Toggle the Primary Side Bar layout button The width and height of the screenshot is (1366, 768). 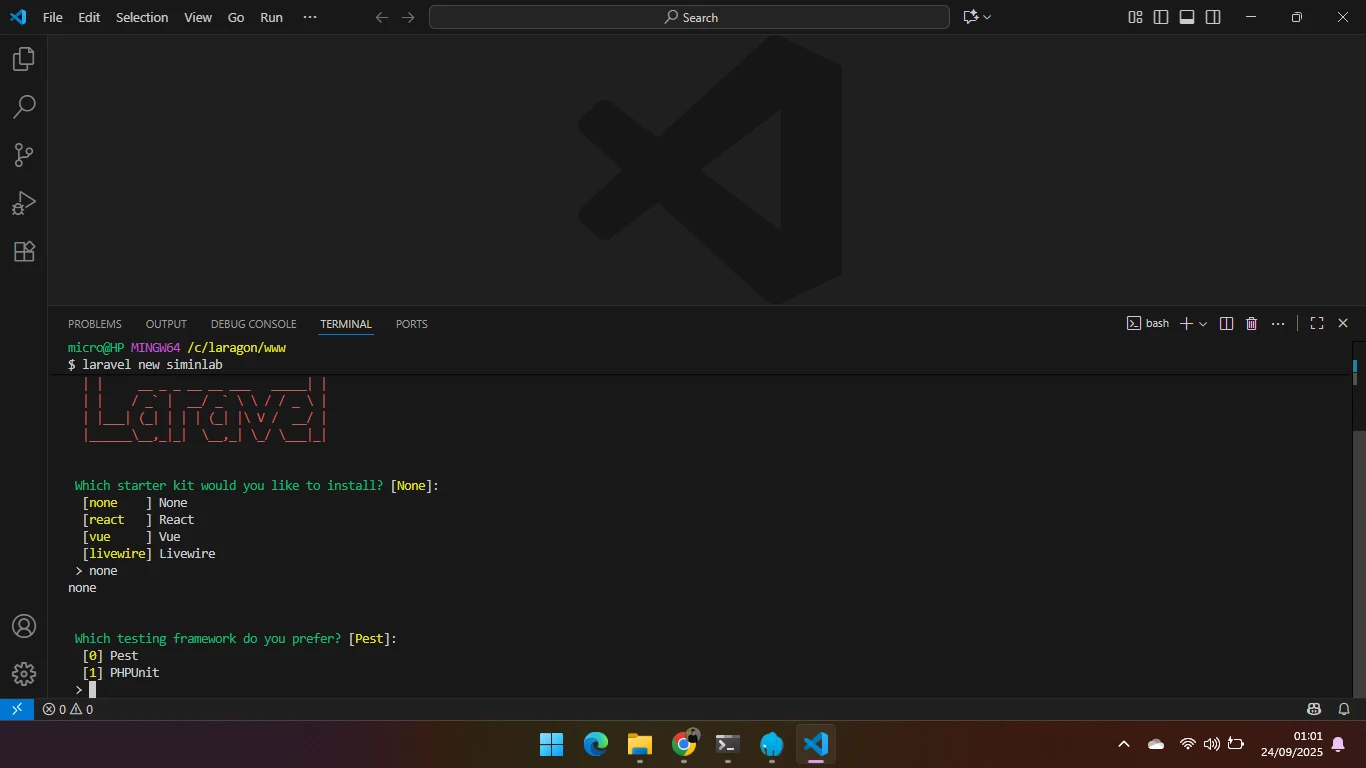[1161, 17]
